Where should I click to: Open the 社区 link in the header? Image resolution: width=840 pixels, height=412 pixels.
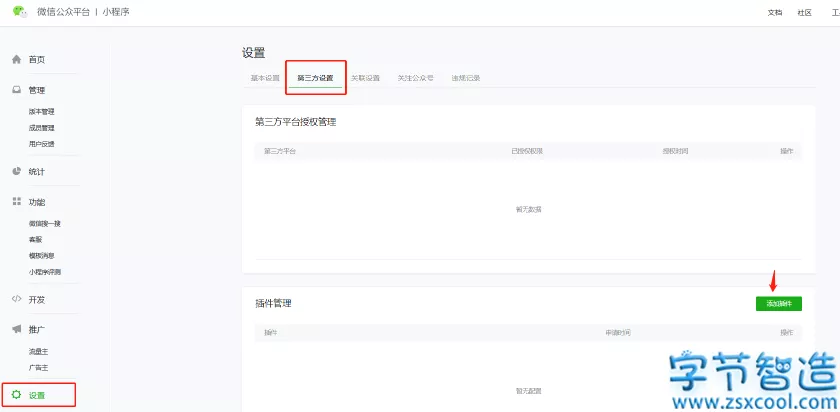805,13
